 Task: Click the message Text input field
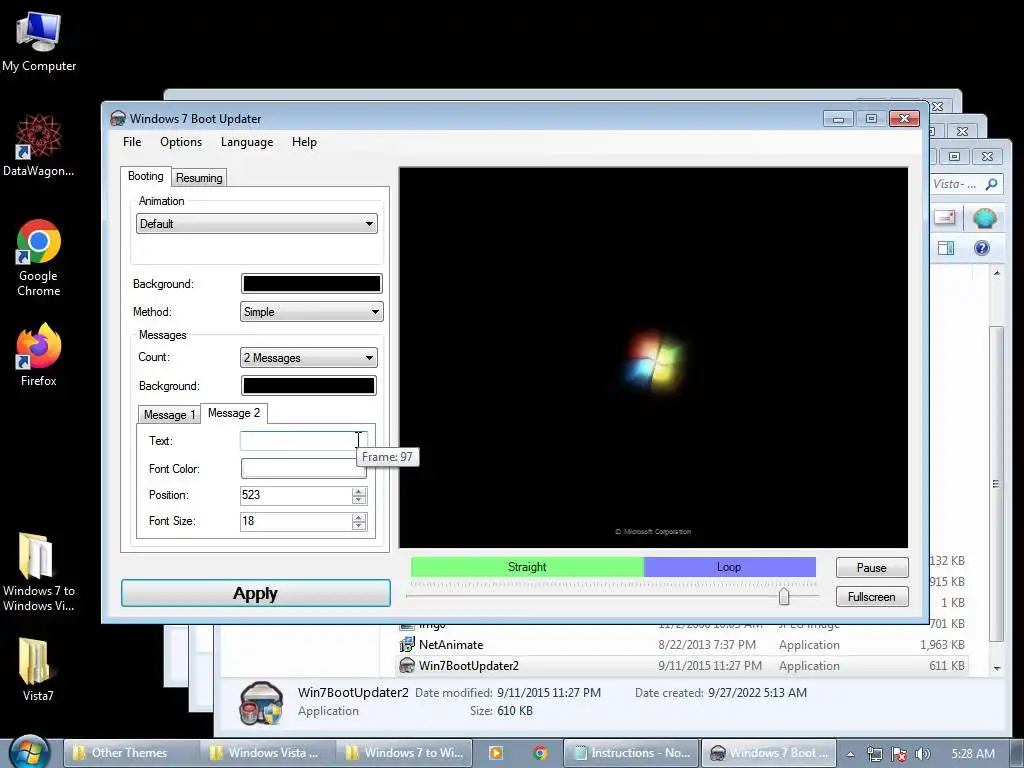(x=304, y=441)
